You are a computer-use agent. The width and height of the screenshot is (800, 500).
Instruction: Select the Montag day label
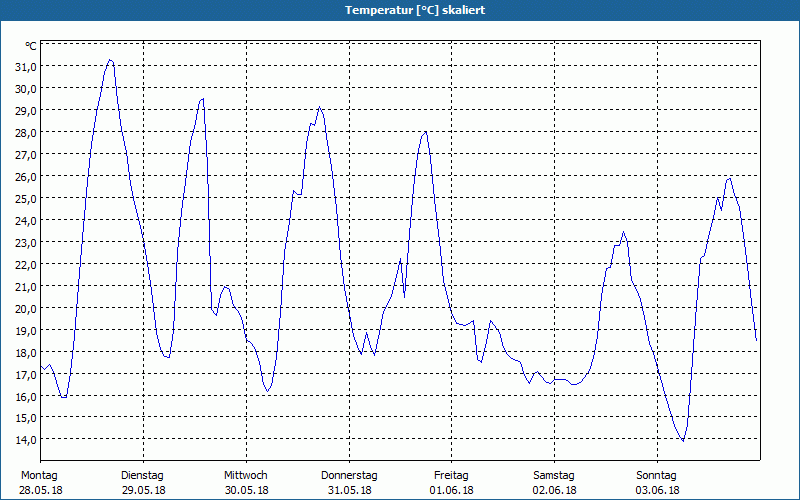[x=40, y=475]
